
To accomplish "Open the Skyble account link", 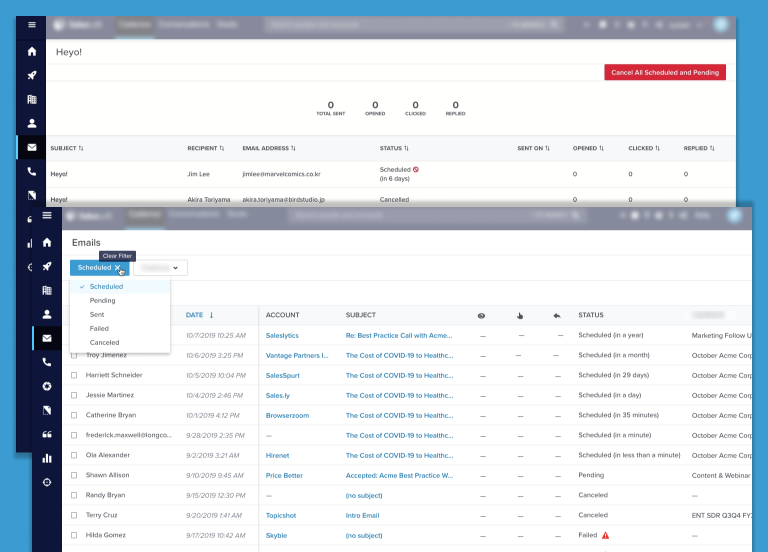I will [x=276, y=535].
